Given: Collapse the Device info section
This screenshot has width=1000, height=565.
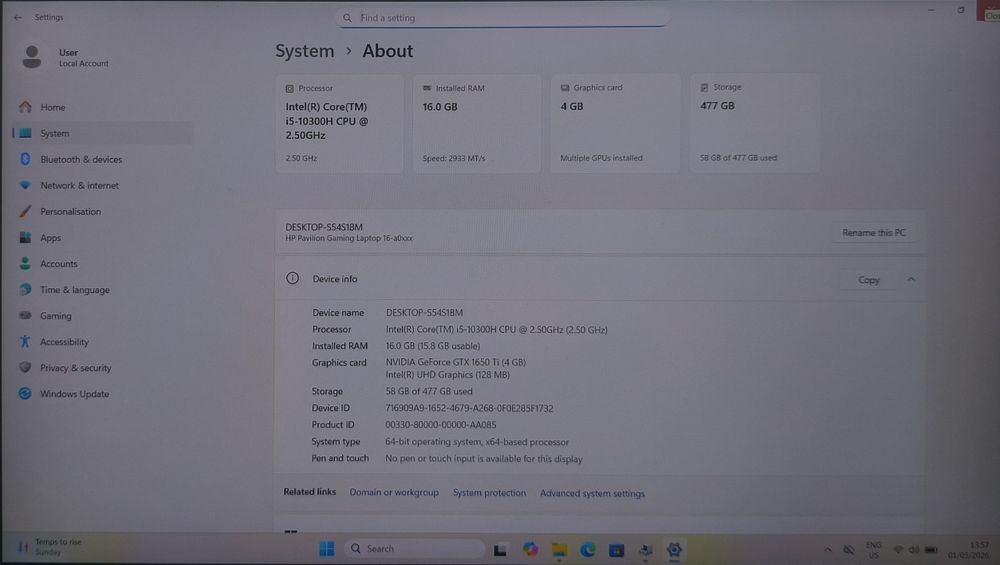Looking at the screenshot, I should (x=911, y=279).
